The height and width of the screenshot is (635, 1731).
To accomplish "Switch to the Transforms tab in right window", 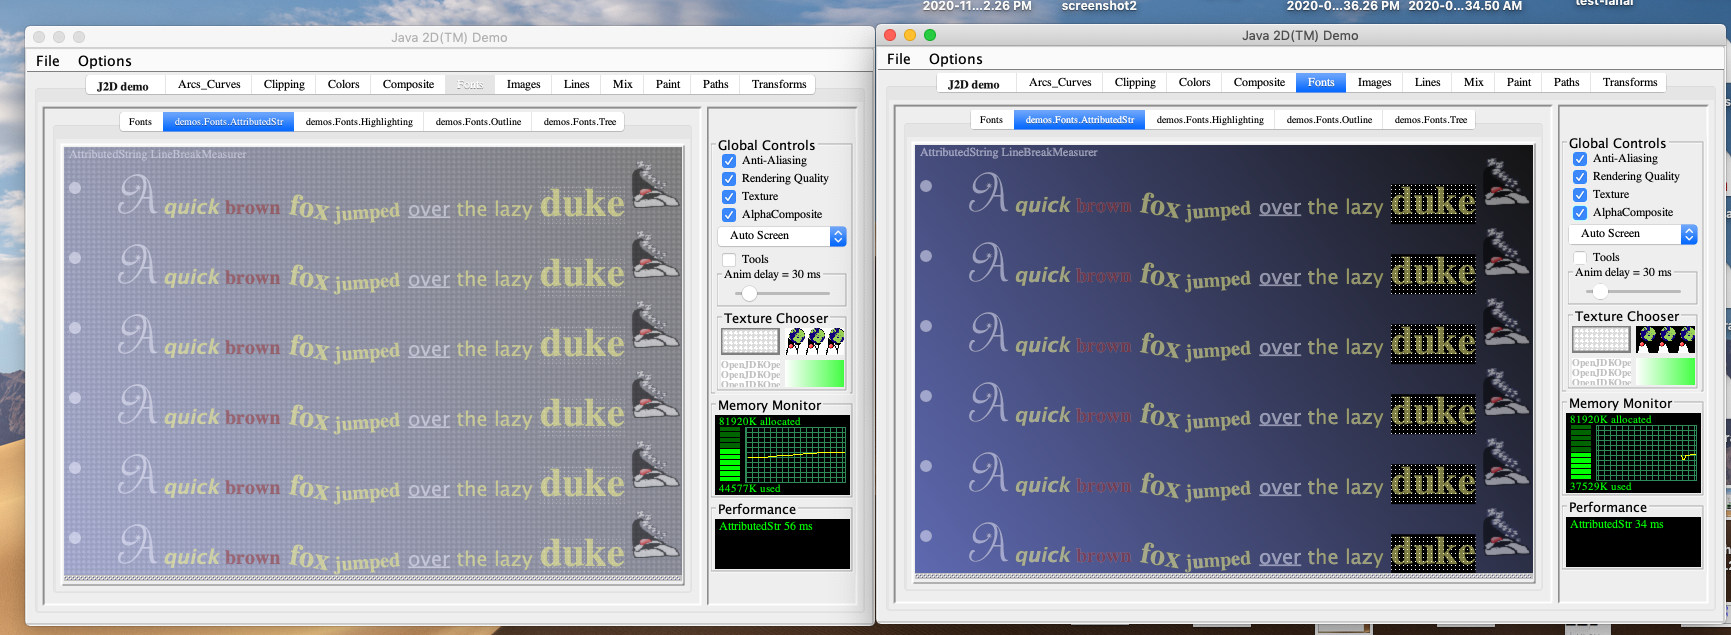I will (x=1629, y=82).
